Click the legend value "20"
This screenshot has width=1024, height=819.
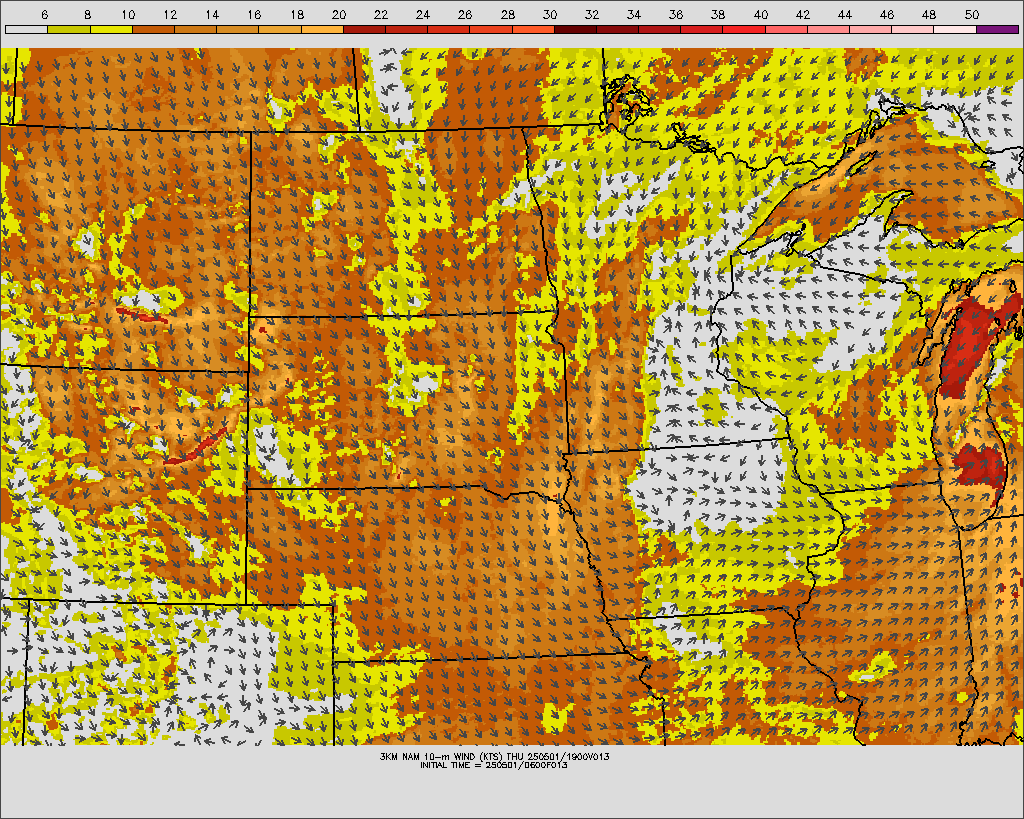[338, 14]
